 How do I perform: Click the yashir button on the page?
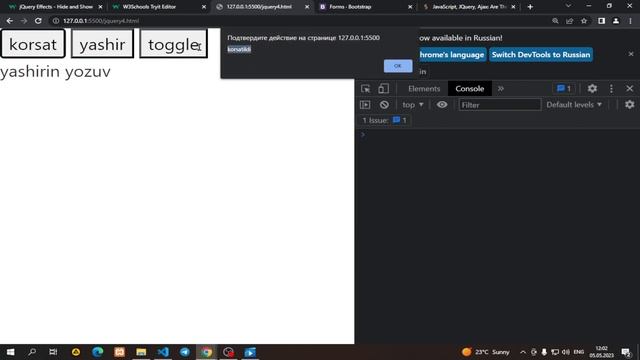pos(102,44)
